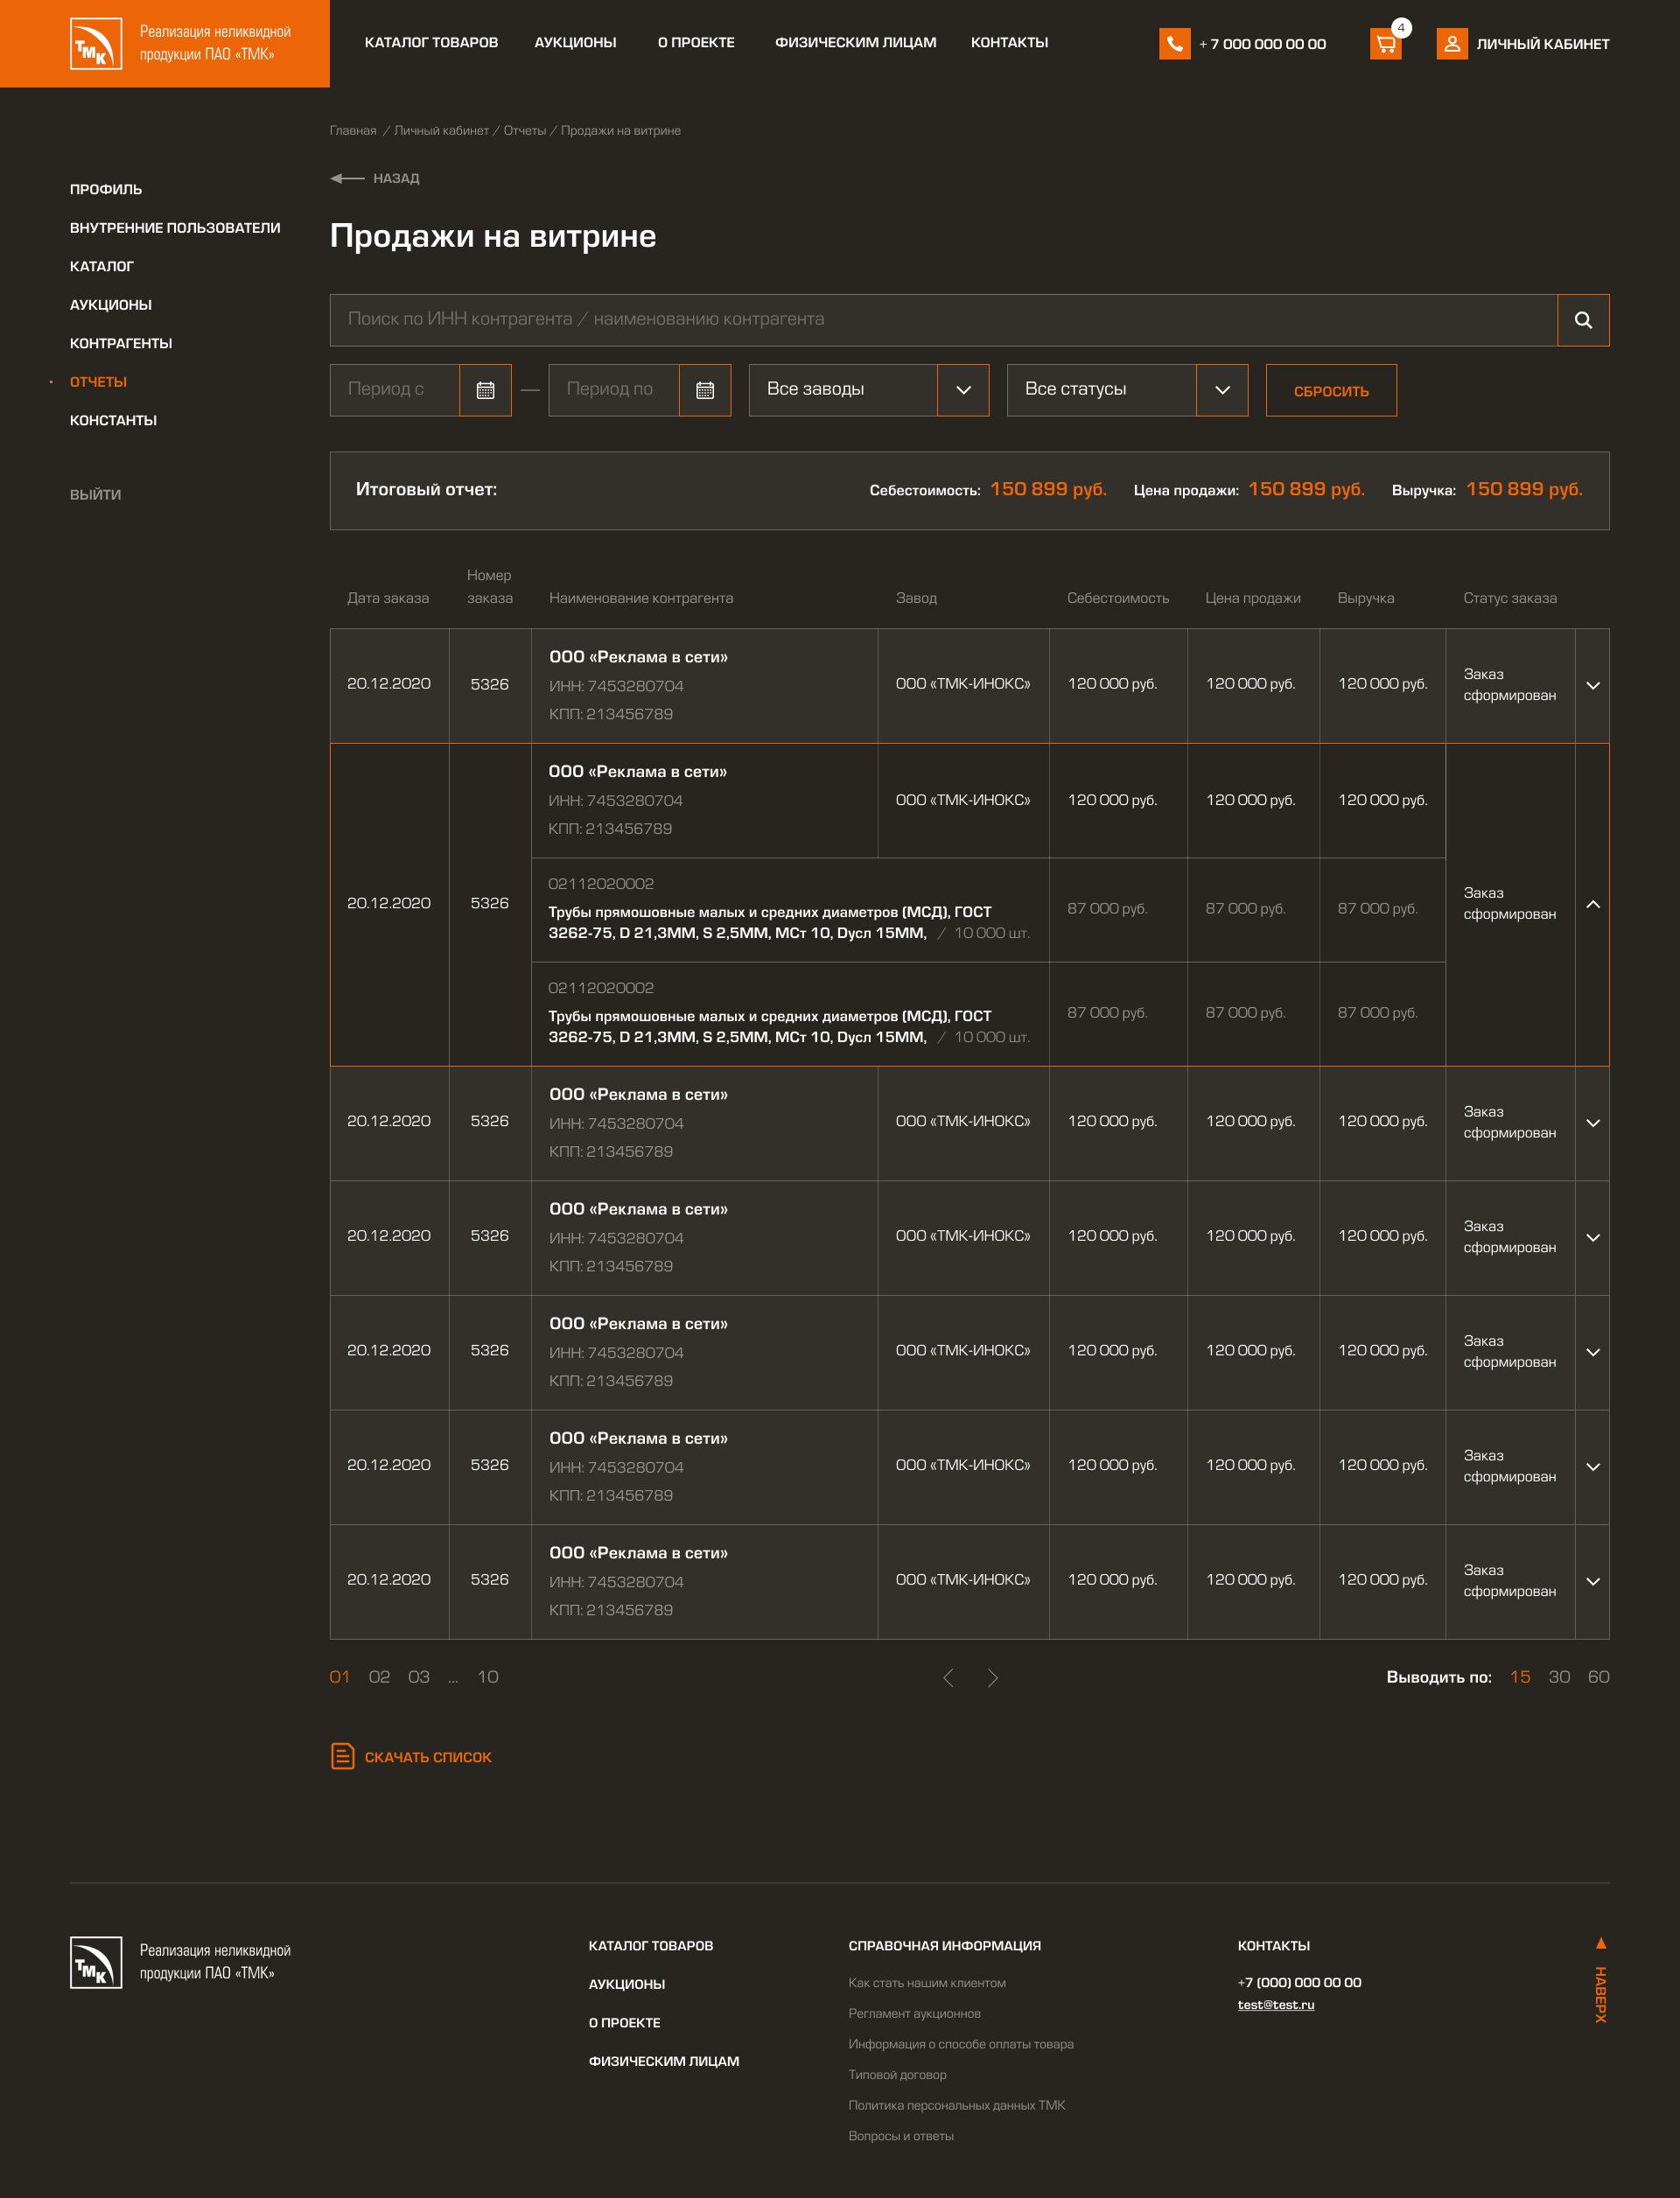Expand the sixth order row chevron
The height and width of the screenshot is (2198, 1680).
tap(1593, 1467)
